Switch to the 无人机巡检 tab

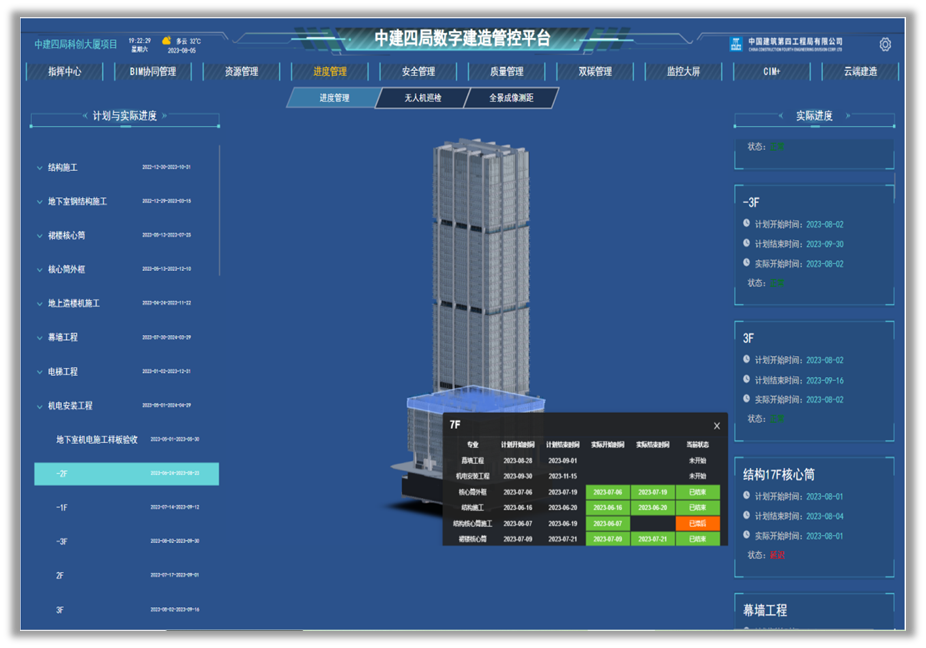[422, 98]
